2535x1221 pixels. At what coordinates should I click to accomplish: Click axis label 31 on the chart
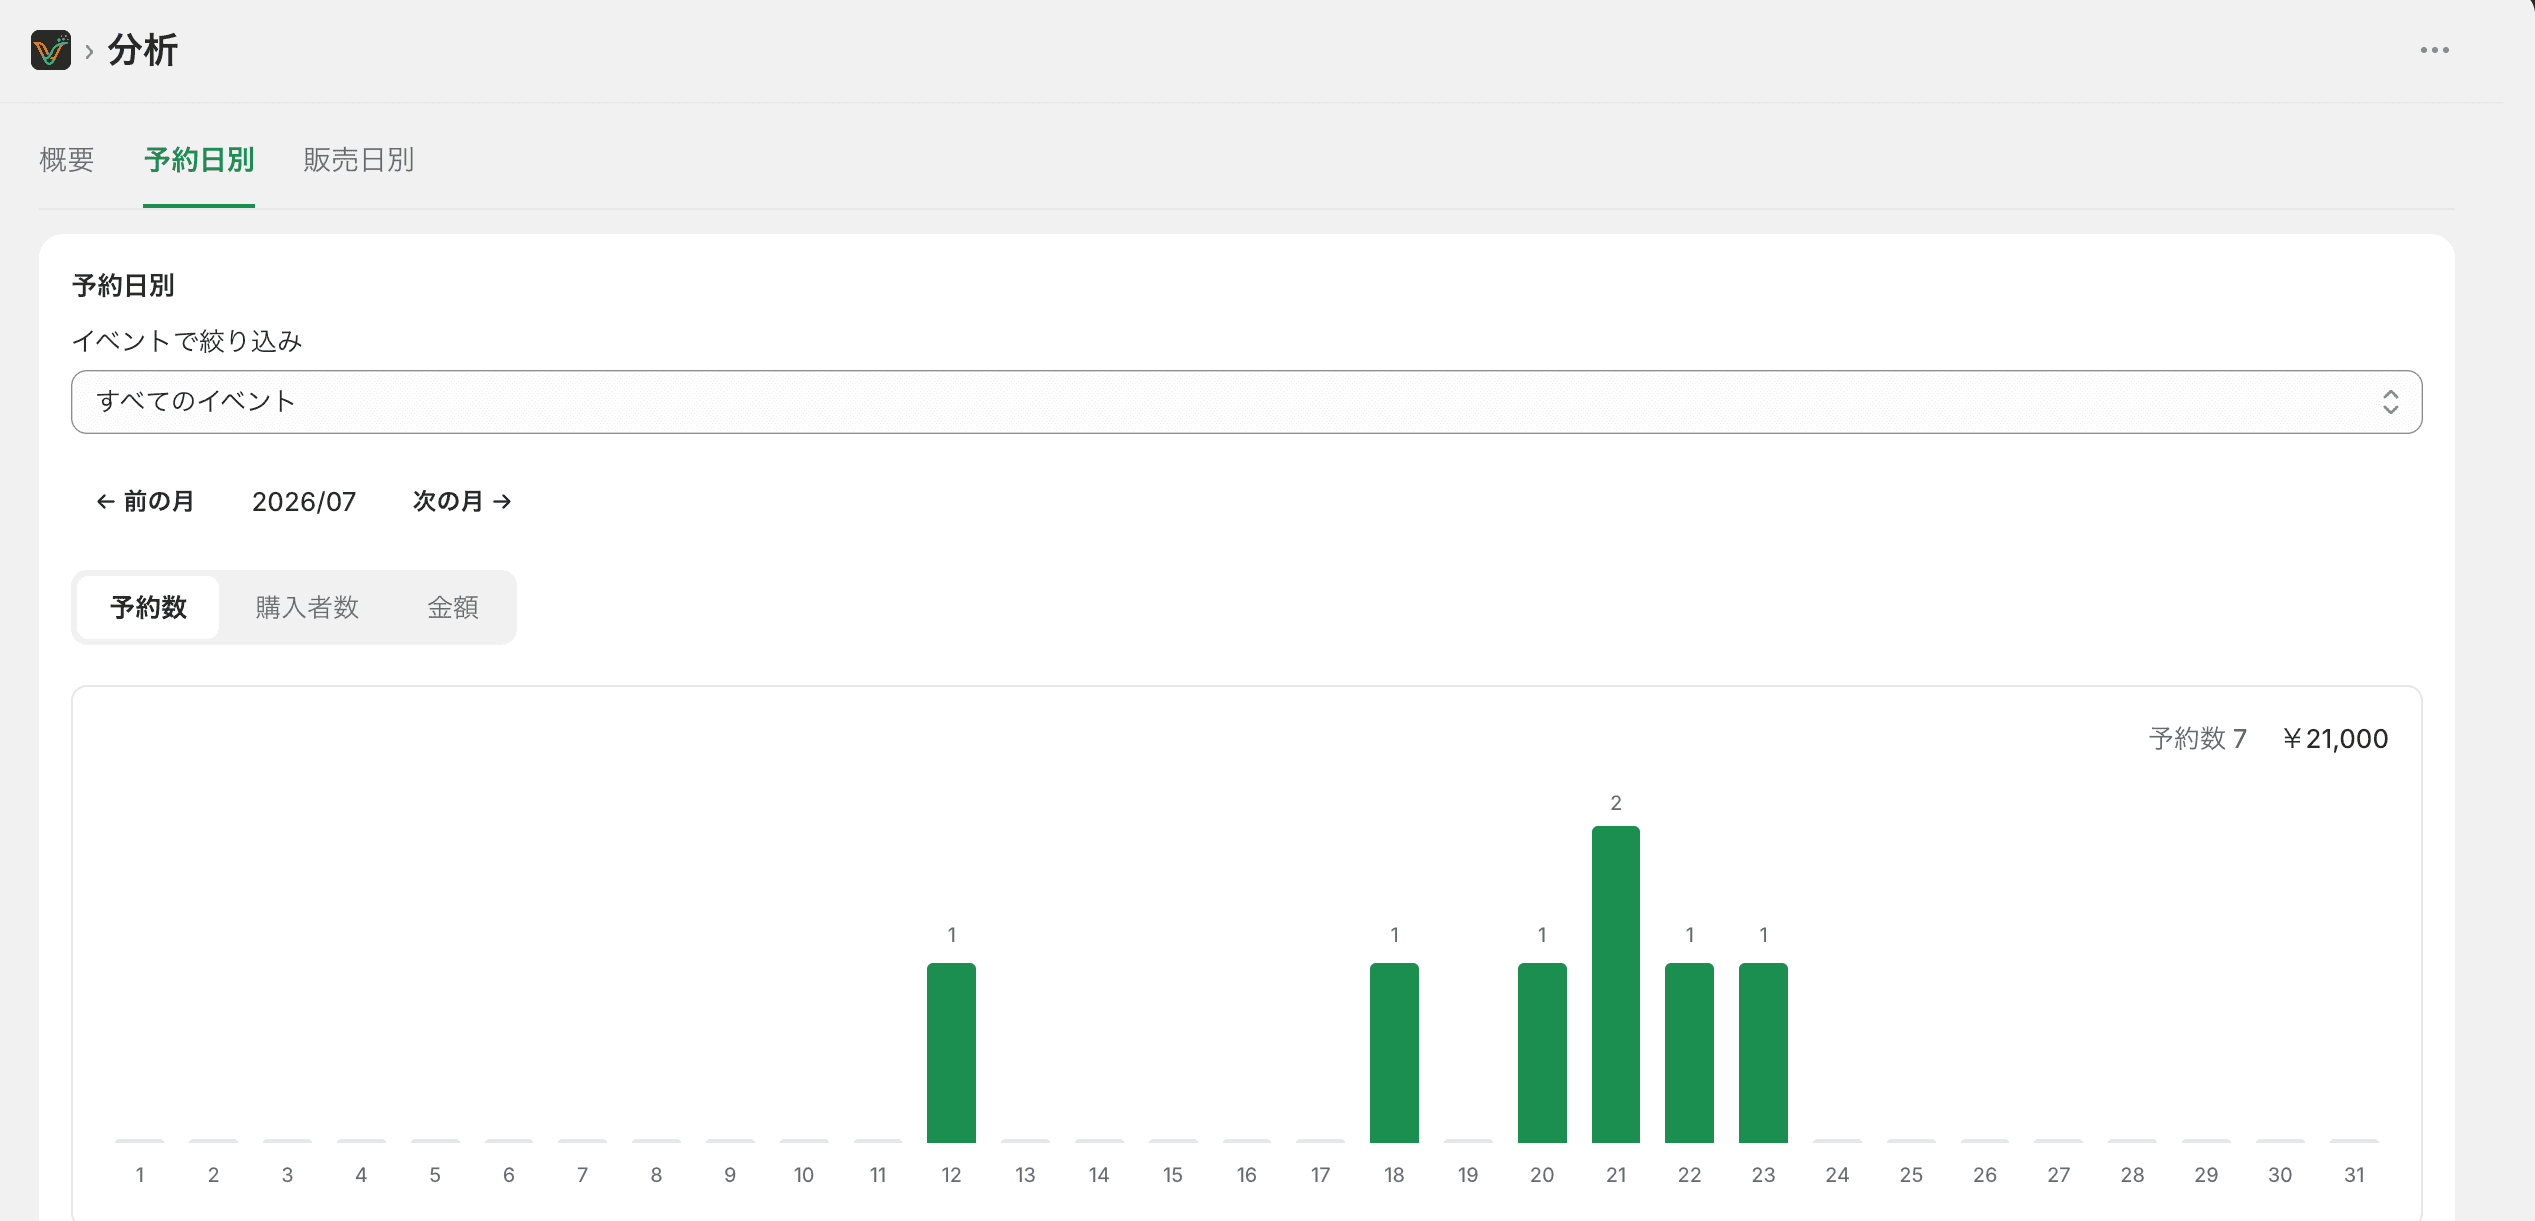tap(2354, 1175)
